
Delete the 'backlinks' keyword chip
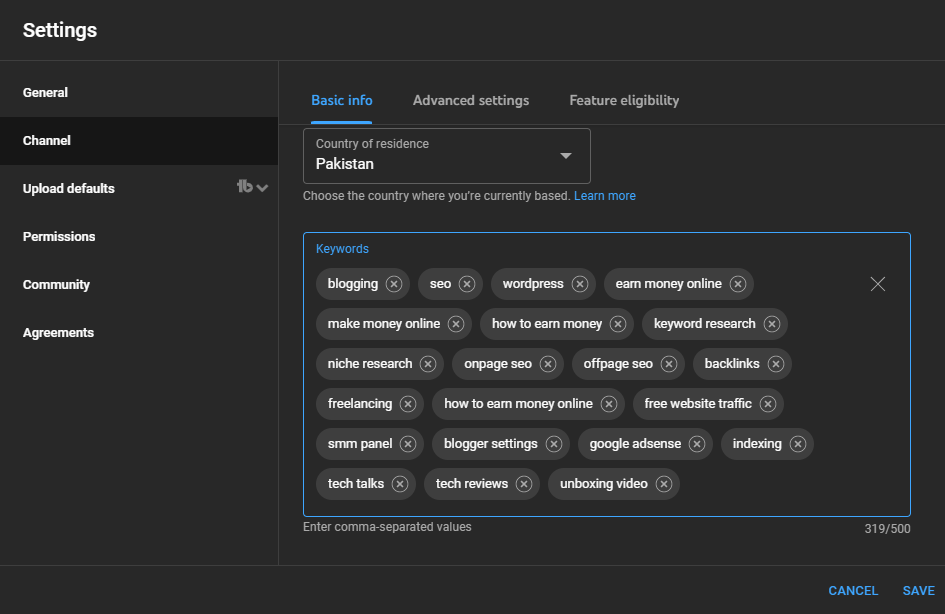click(x=776, y=364)
